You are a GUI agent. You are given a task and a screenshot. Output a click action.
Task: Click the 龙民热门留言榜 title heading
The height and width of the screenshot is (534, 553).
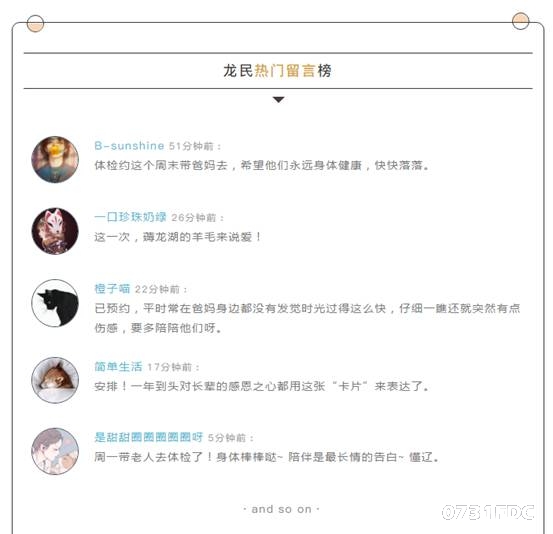[x=278, y=71]
